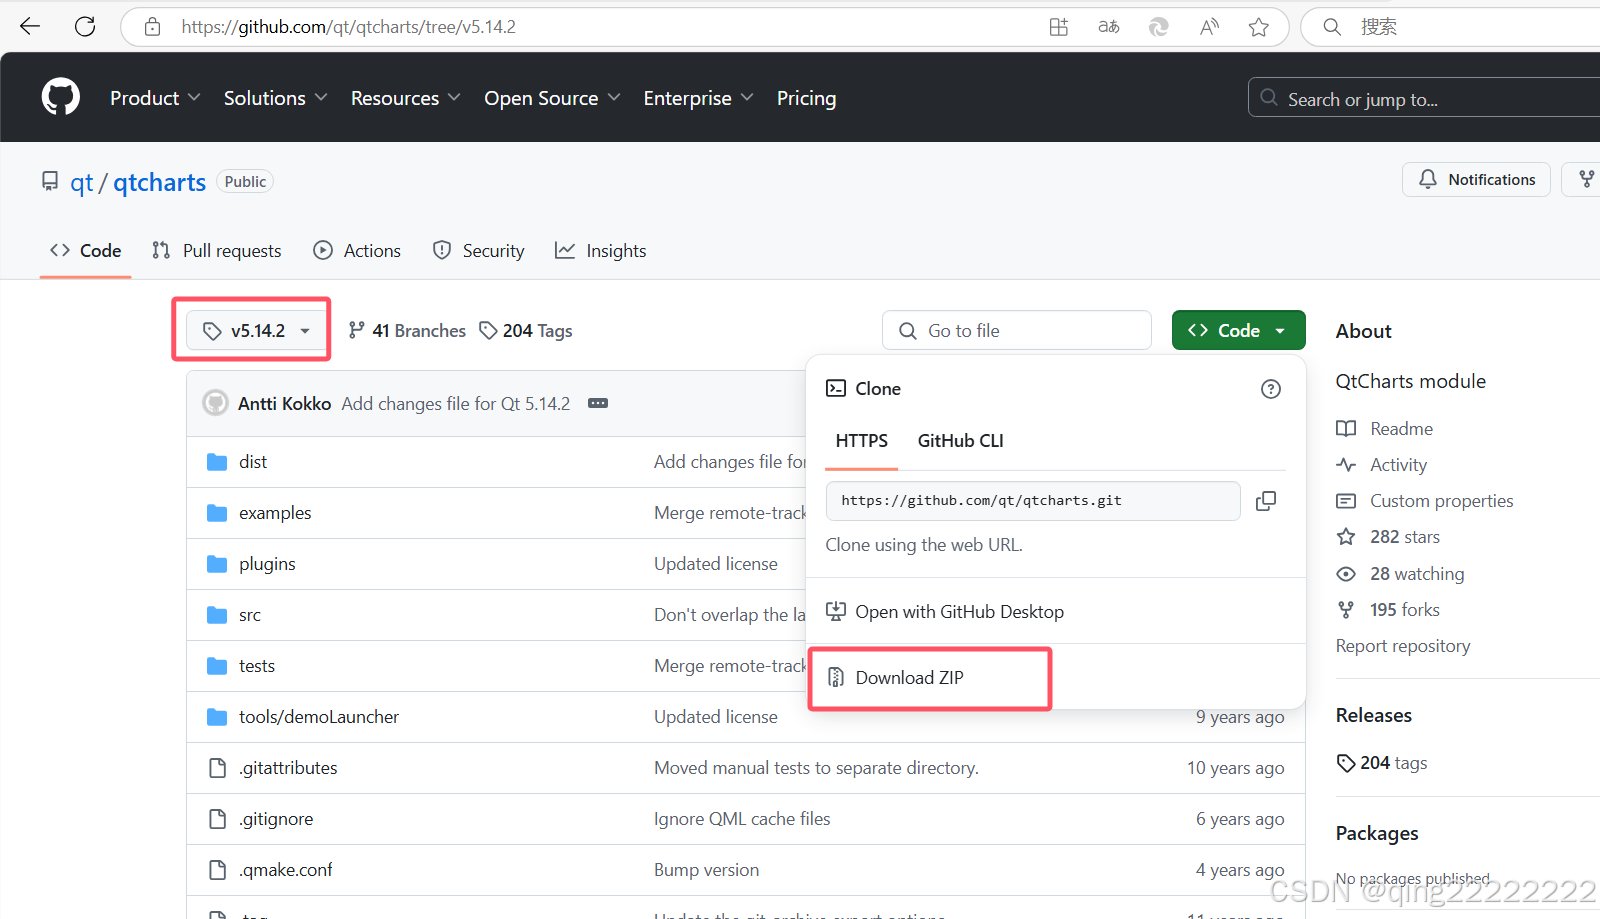
Task: Select the GitHub CLI clone tab
Action: click(x=960, y=441)
